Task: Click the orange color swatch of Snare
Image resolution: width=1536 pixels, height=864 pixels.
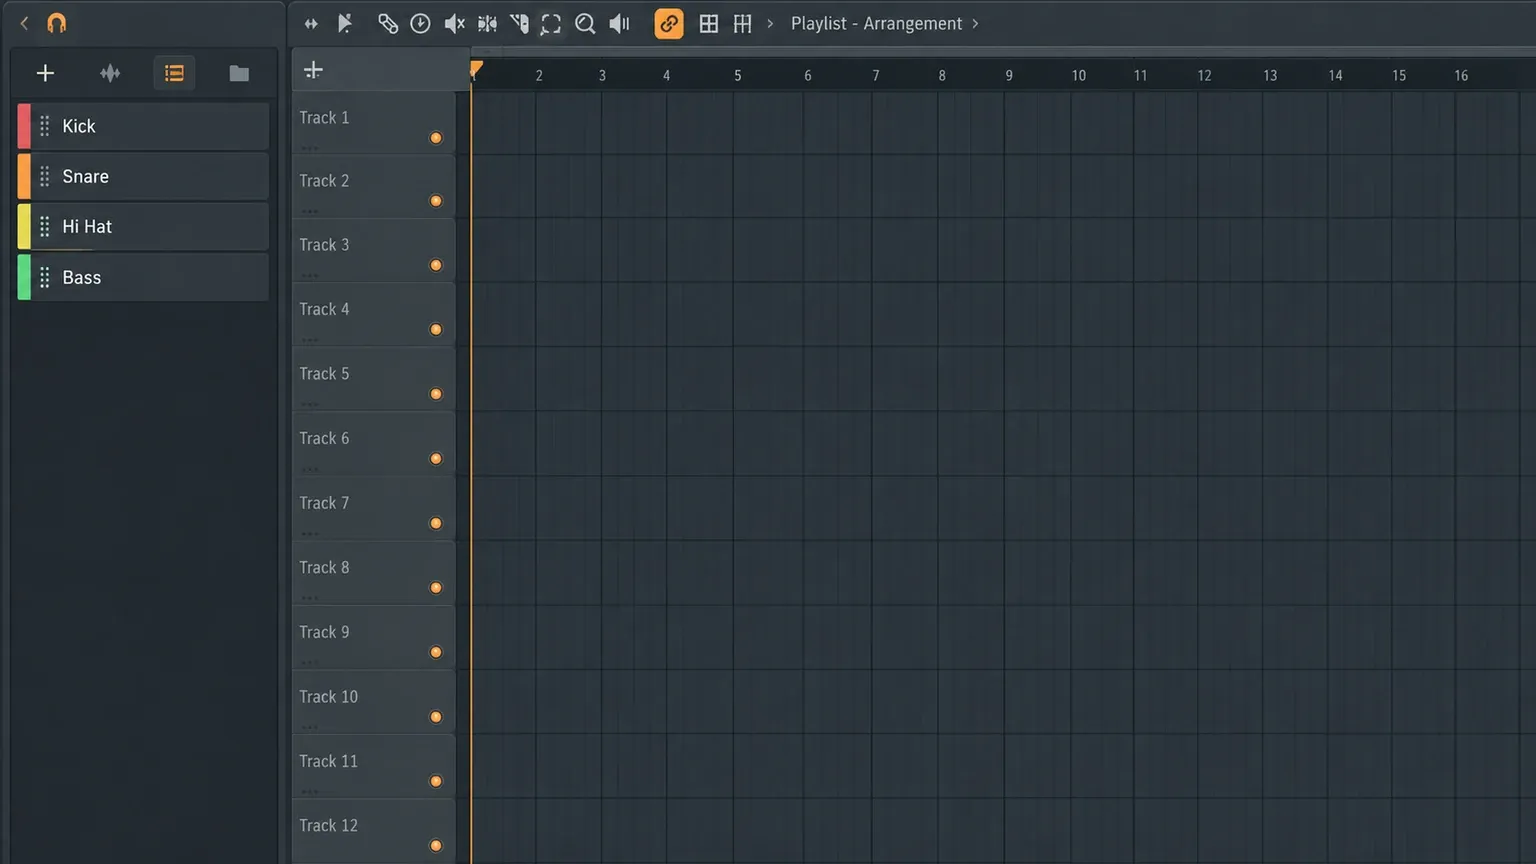Action: [x=24, y=176]
